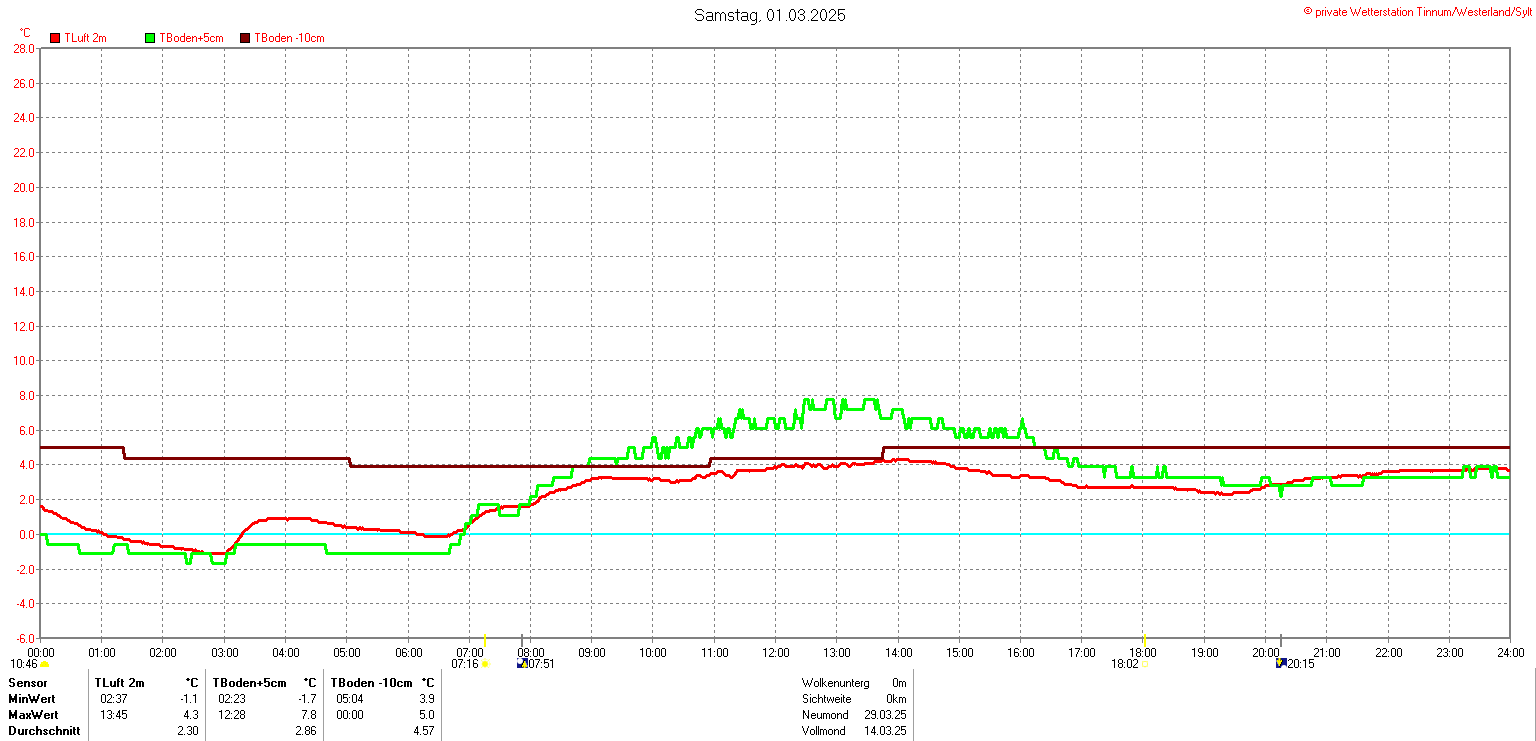1536x741 pixels.
Task: Select the TBoden -10cm legend label
Action: 289,38
